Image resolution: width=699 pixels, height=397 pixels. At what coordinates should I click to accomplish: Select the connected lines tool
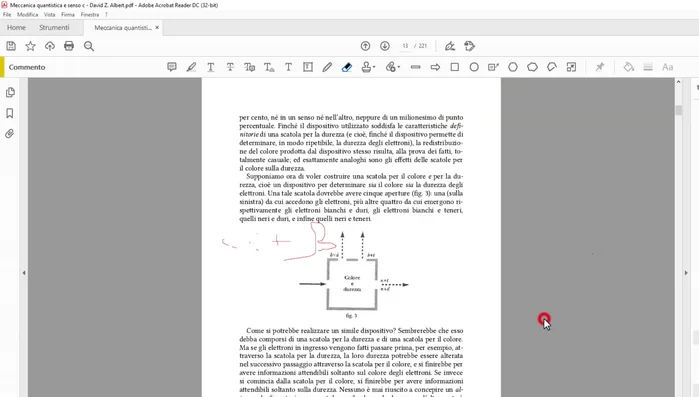coord(552,67)
